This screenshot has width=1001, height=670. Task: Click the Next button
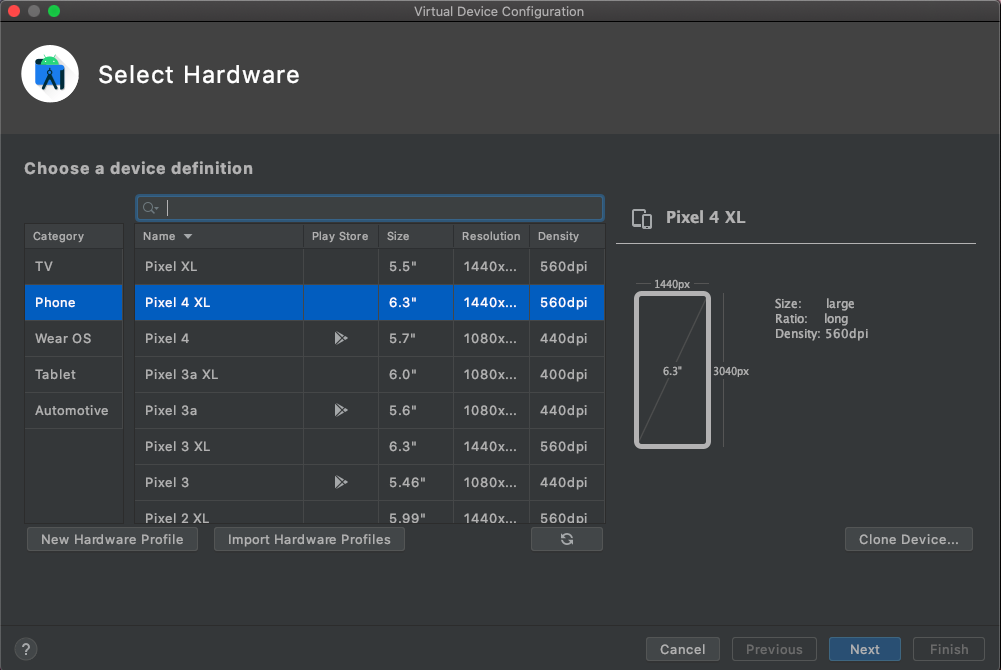coord(864,649)
